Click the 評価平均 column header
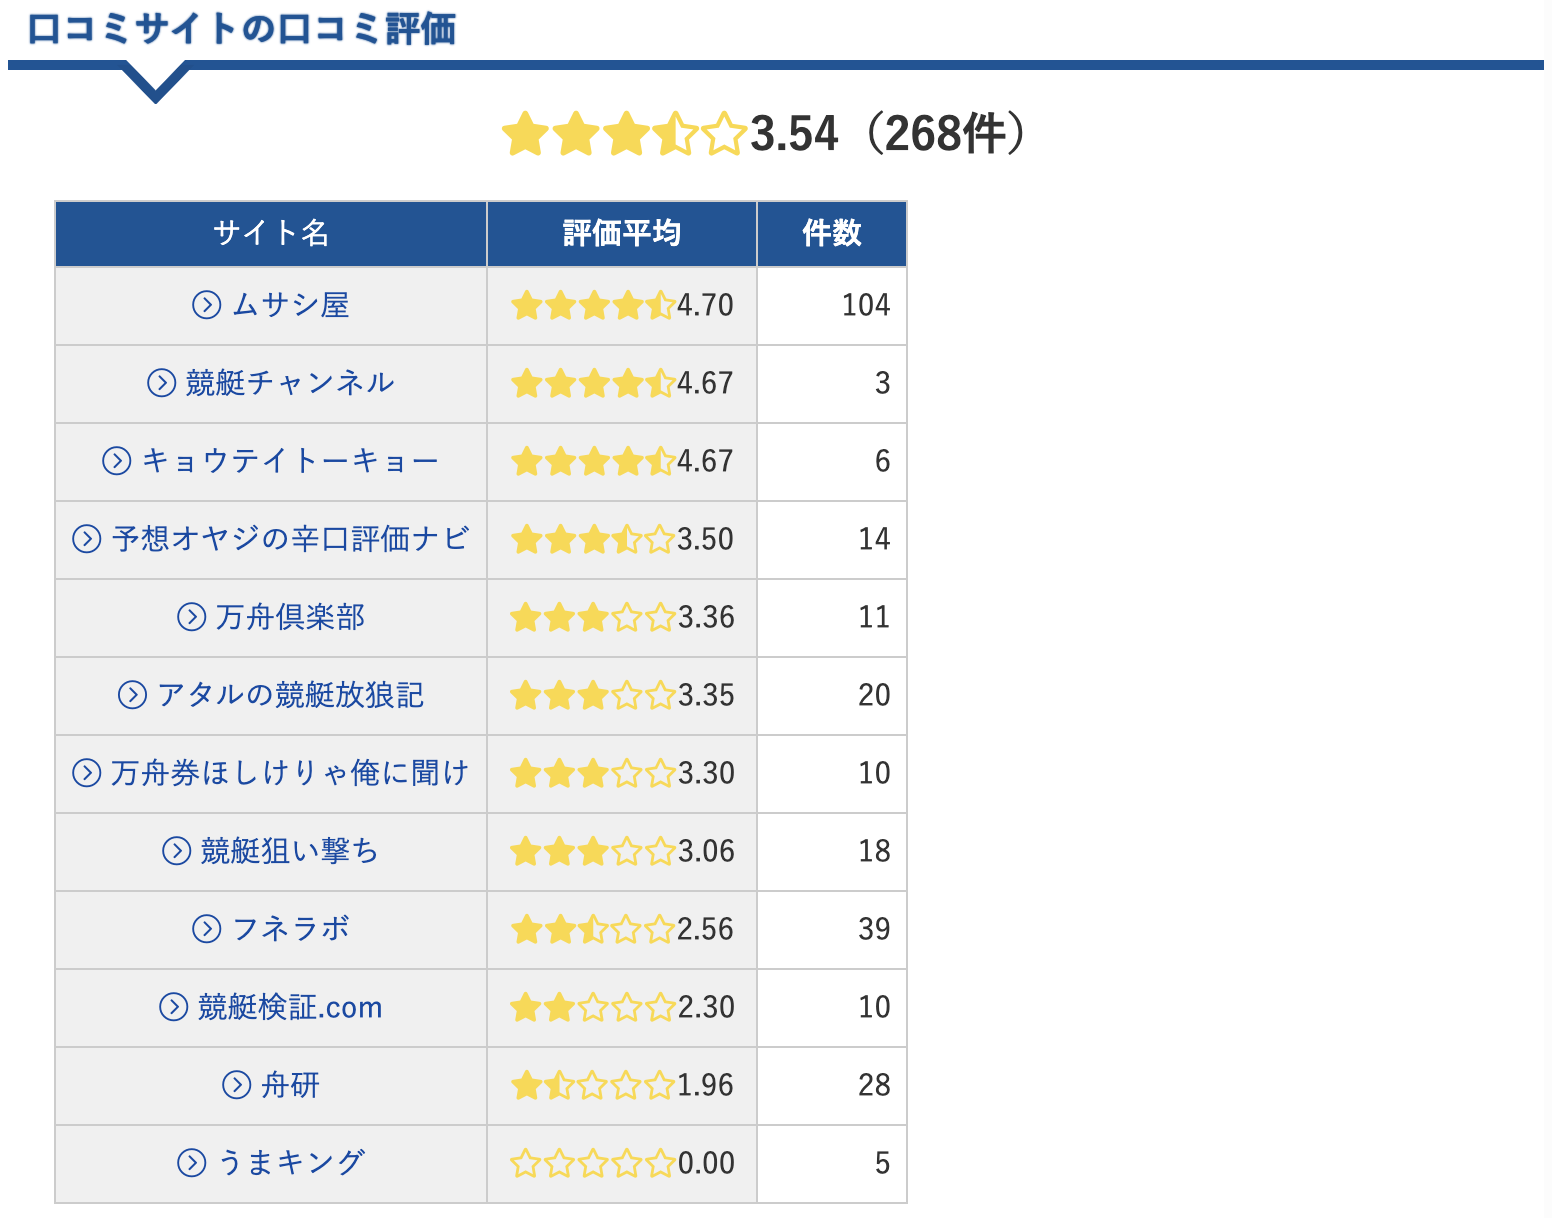The height and width of the screenshot is (1218, 1552). coord(621,234)
